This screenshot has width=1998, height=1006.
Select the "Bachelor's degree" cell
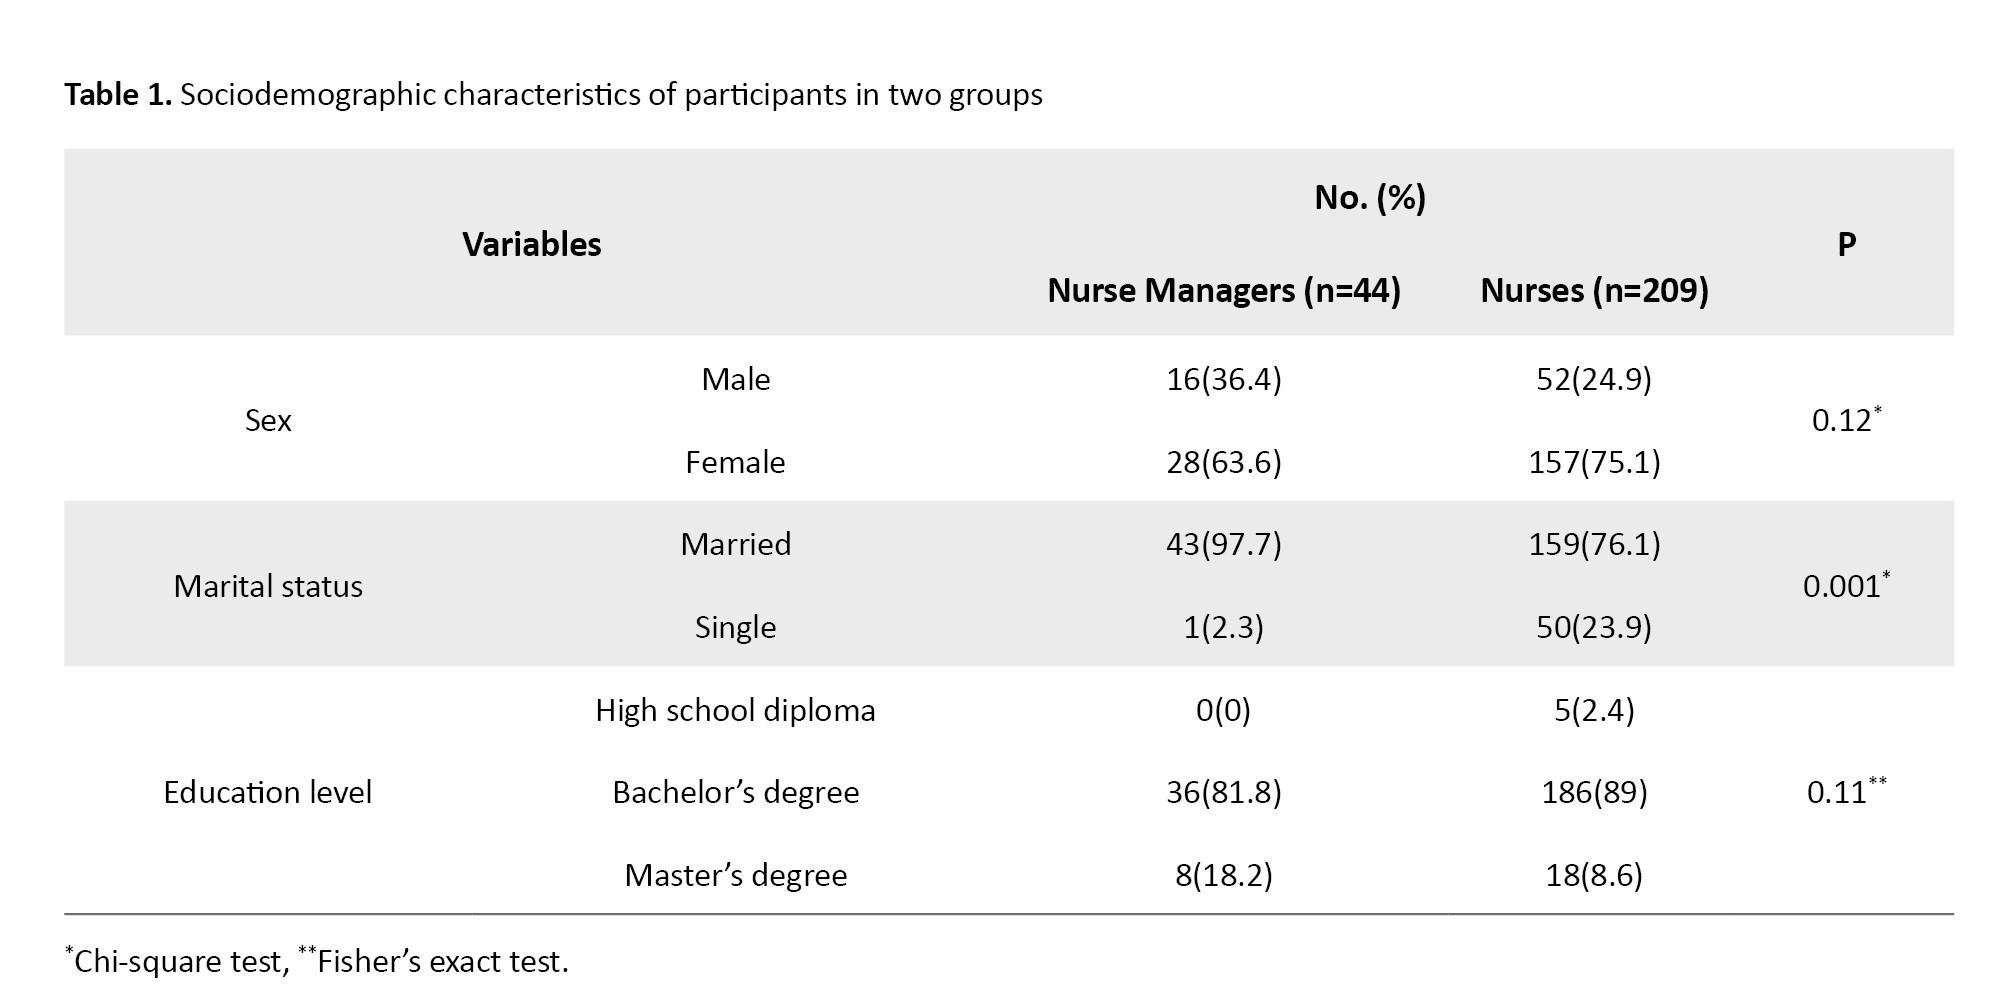pos(735,792)
